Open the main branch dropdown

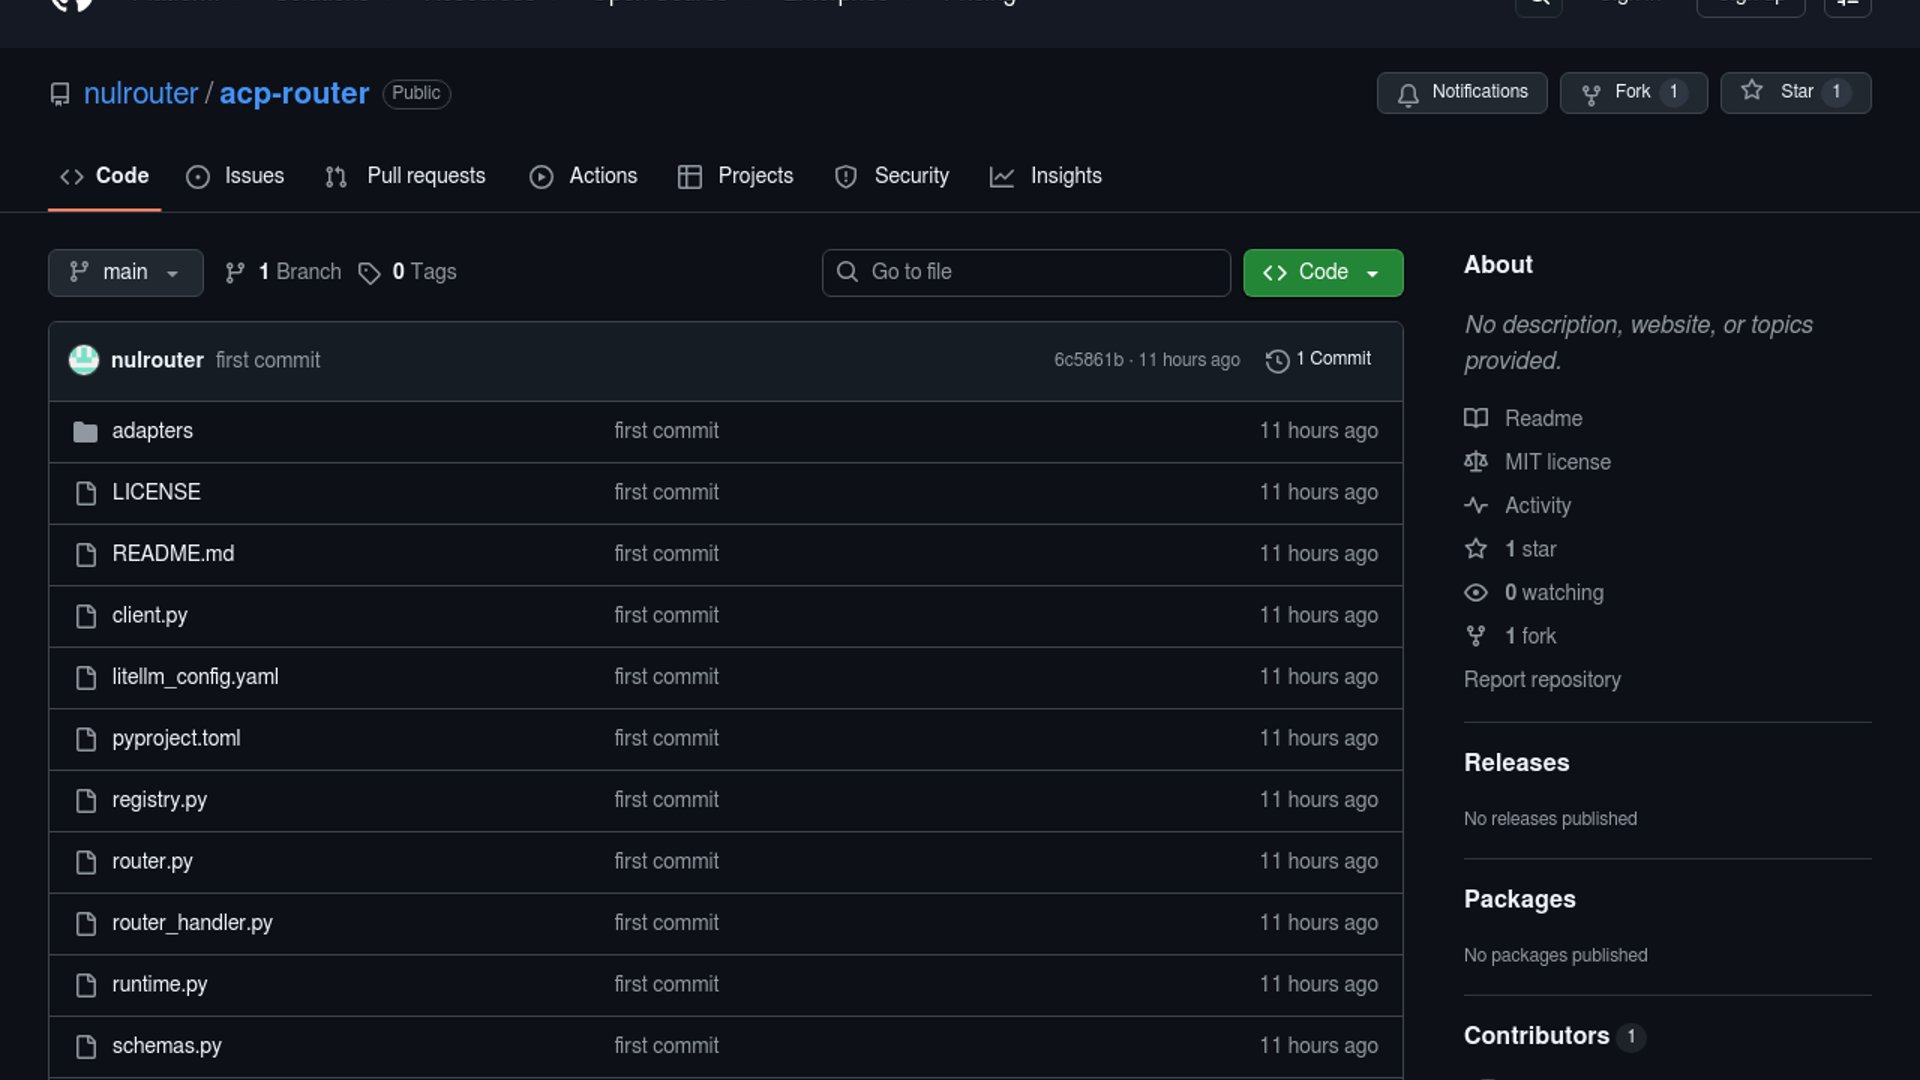click(126, 273)
